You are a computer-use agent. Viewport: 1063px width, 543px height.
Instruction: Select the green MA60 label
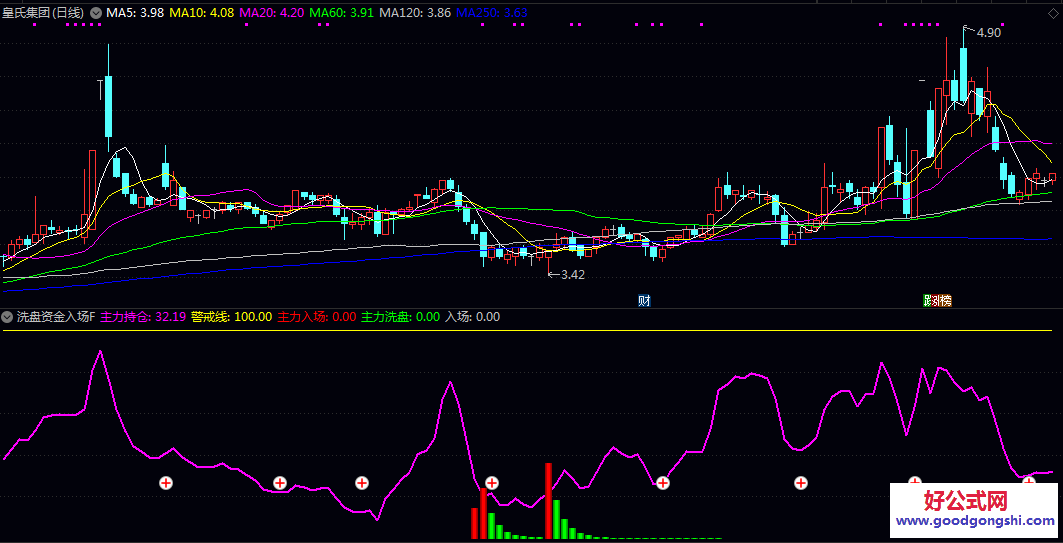[x=342, y=13]
